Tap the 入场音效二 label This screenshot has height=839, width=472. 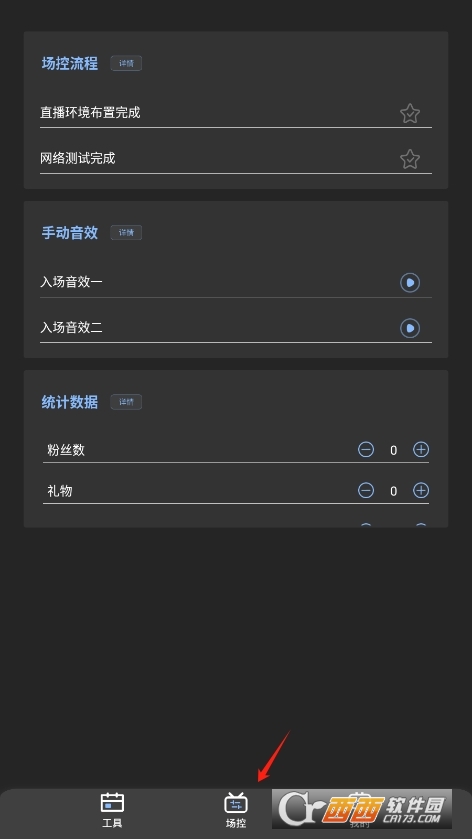pos(71,327)
